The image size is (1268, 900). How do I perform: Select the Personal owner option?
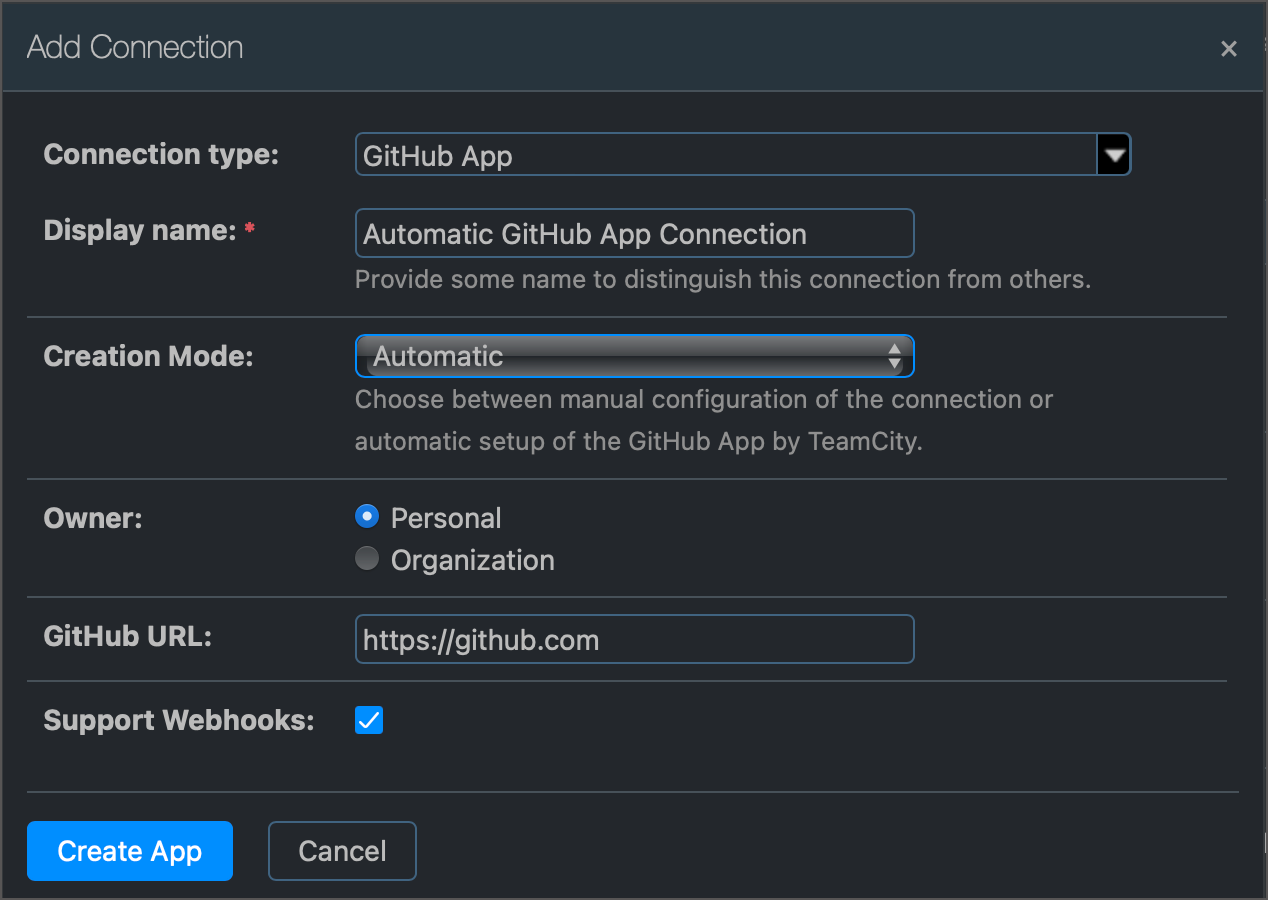click(367, 516)
